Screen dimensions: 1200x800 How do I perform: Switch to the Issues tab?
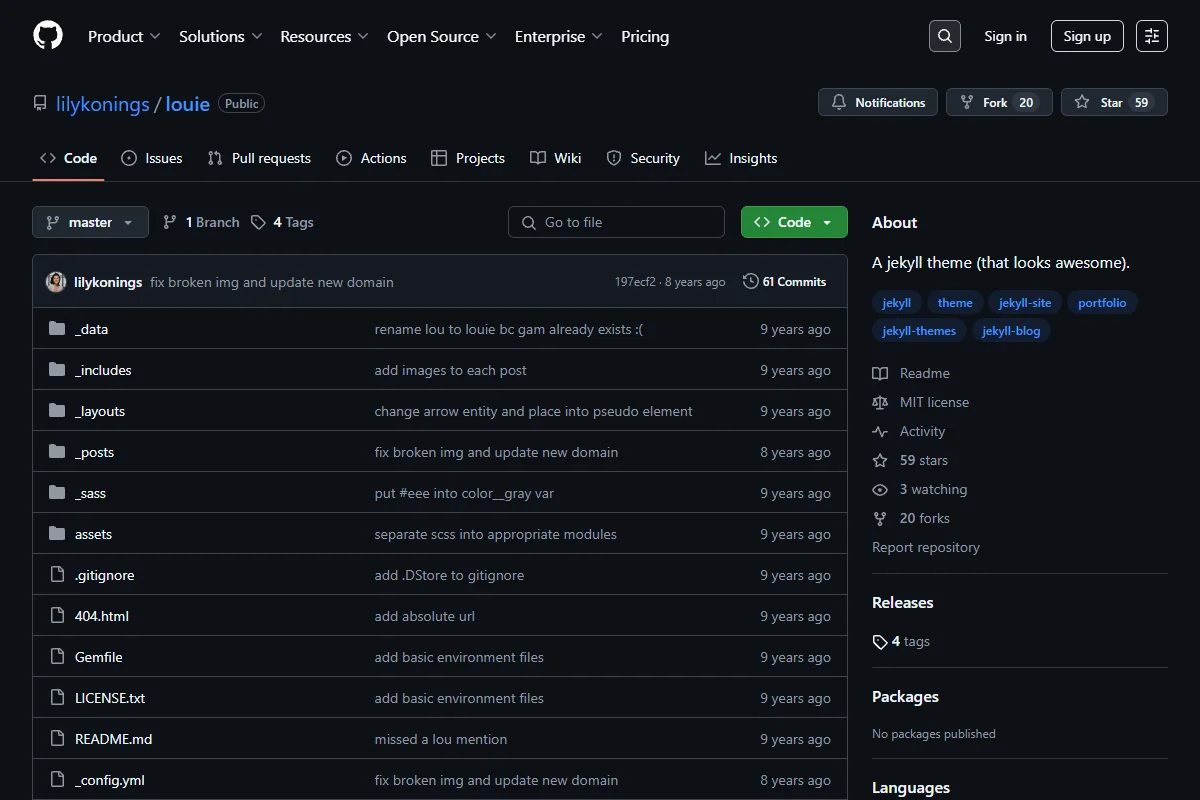click(x=152, y=158)
